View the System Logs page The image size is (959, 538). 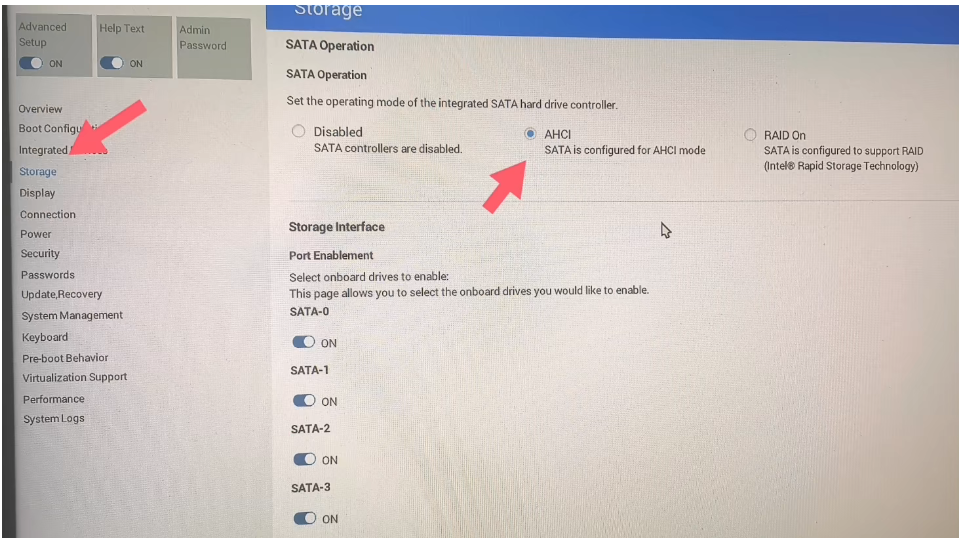[x=54, y=419]
